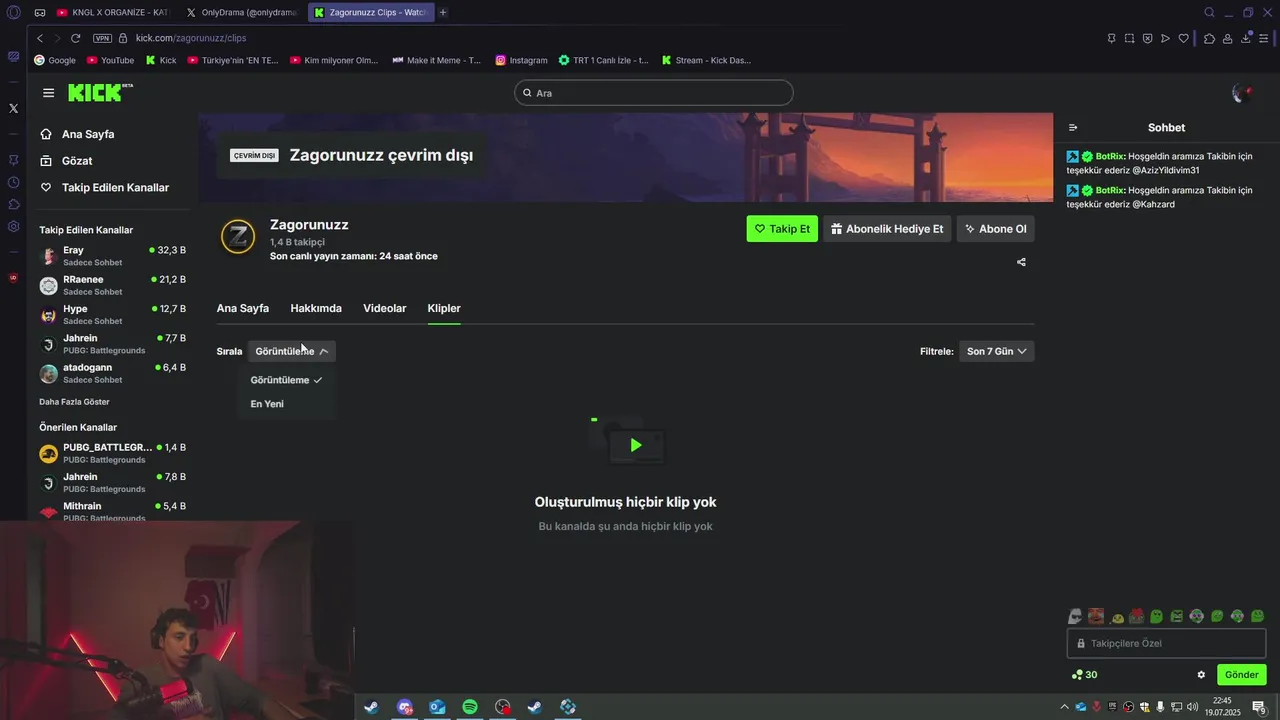Open browser easy setup sliders icon
Viewport: 1280px width, 720px height.
(1265, 38)
